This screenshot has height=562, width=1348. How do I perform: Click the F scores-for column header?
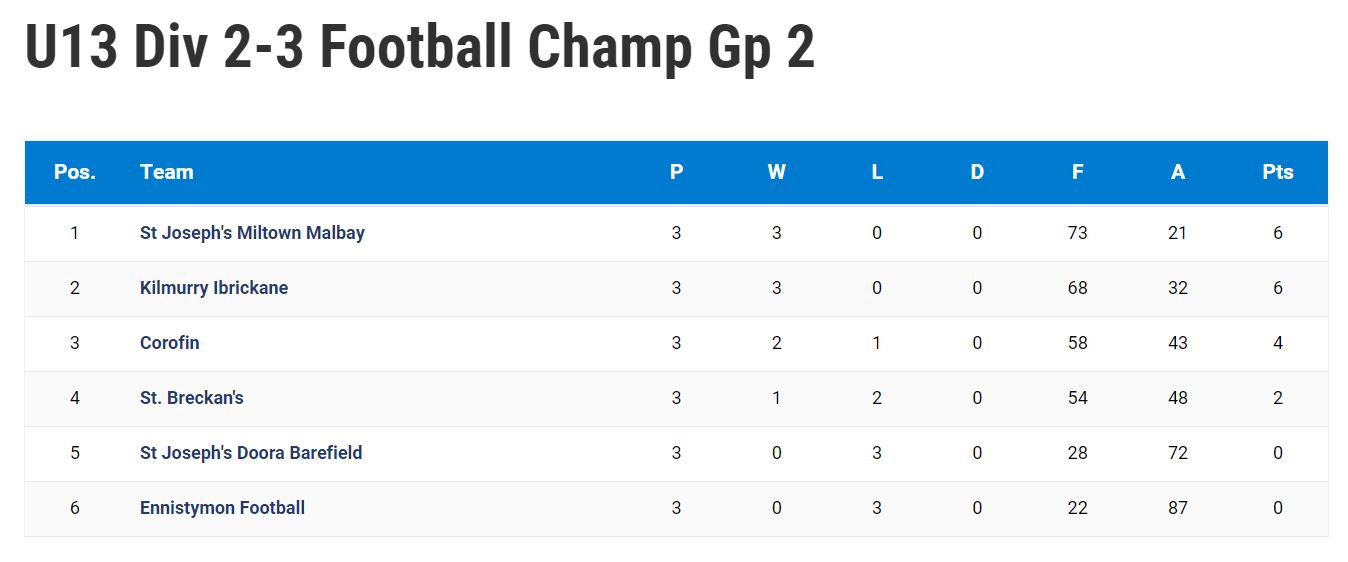coord(1077,172)
